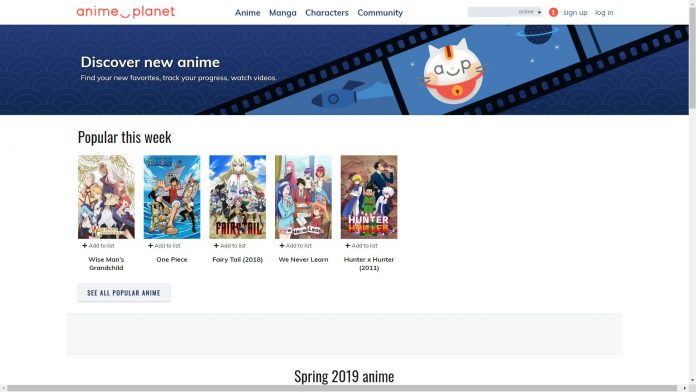Click the scroll right arrow
This screenshot has width=696, height=392.
[684, 388]
